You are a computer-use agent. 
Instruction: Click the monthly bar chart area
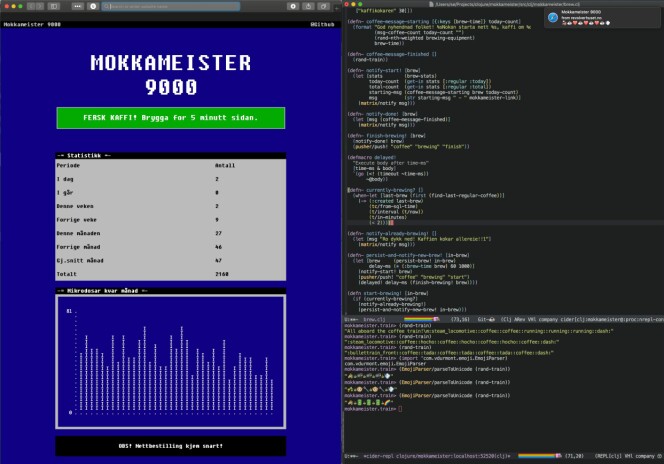(171, 362)
